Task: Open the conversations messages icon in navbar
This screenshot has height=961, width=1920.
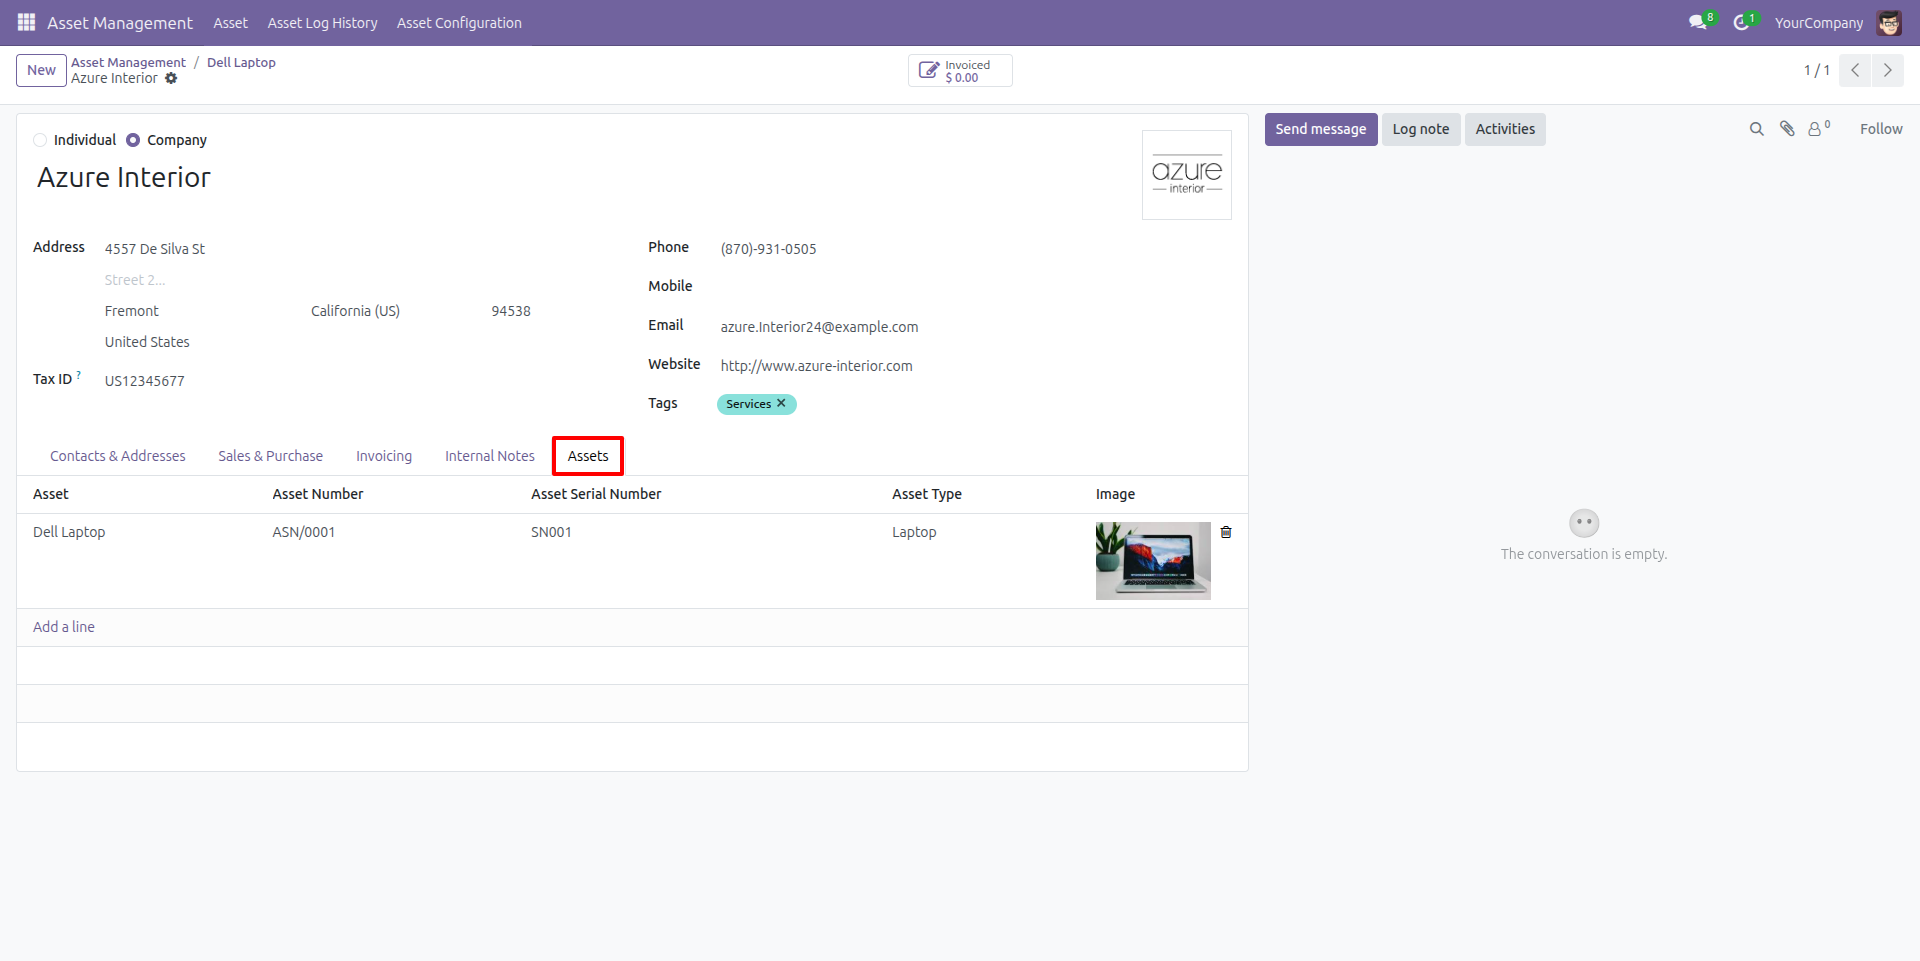Action: coord(1699,22)
